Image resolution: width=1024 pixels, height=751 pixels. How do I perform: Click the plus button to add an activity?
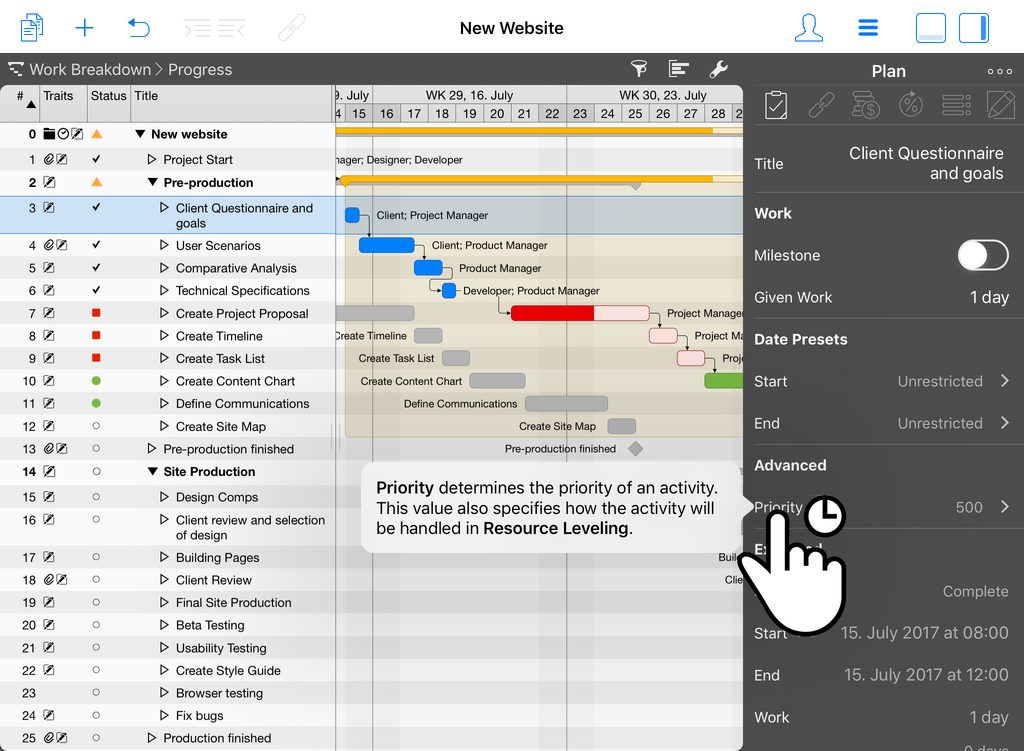click(85, 27)
